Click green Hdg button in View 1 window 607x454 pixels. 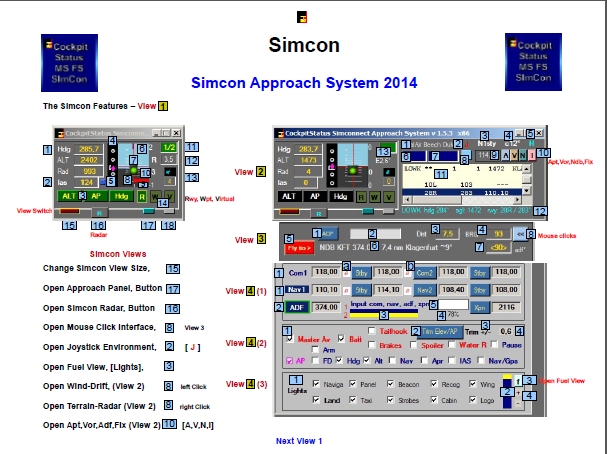tap(121, 196)
